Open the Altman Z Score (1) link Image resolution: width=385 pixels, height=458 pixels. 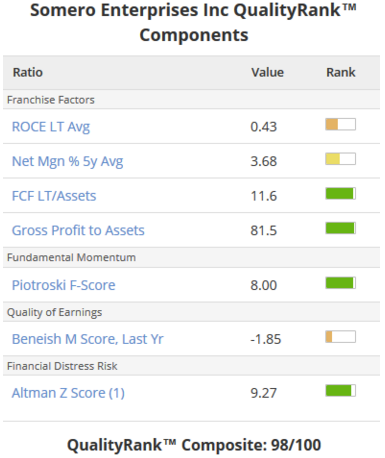point(68,393)
